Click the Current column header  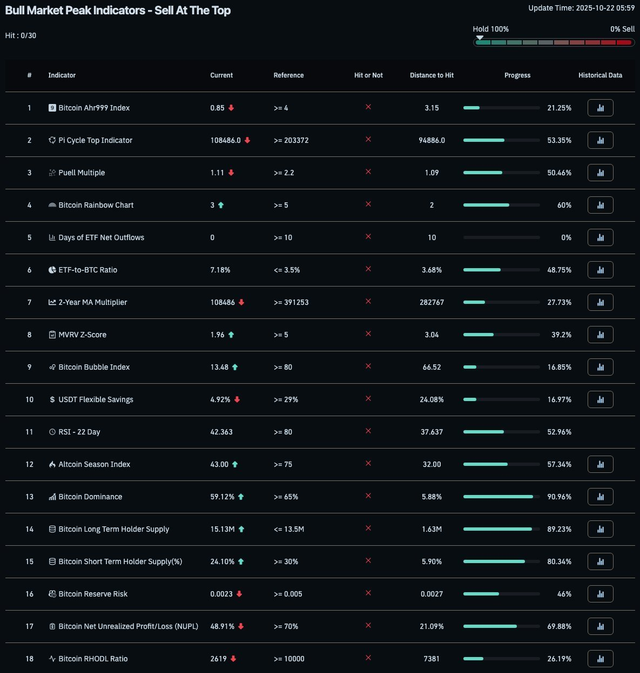click(x=221, y=75)
